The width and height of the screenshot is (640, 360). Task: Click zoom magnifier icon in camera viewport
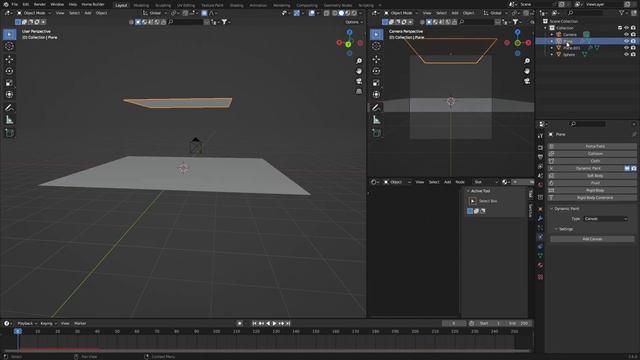(x=527, y=61)
